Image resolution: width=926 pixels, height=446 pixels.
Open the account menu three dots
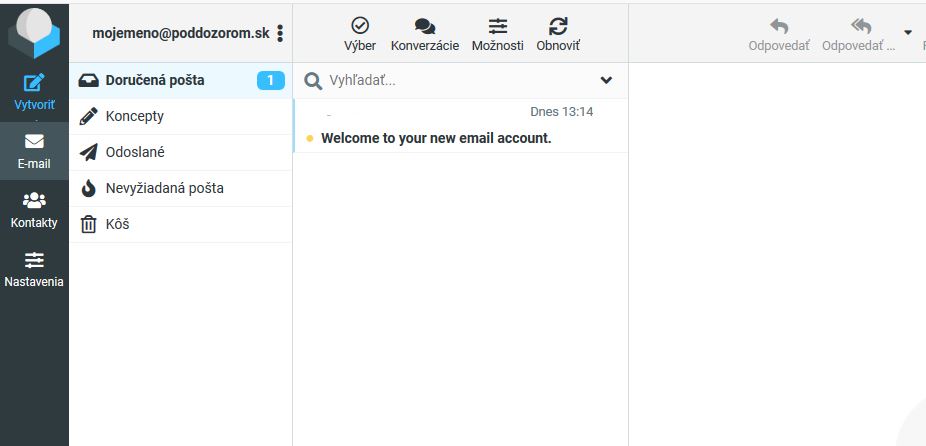280,33
